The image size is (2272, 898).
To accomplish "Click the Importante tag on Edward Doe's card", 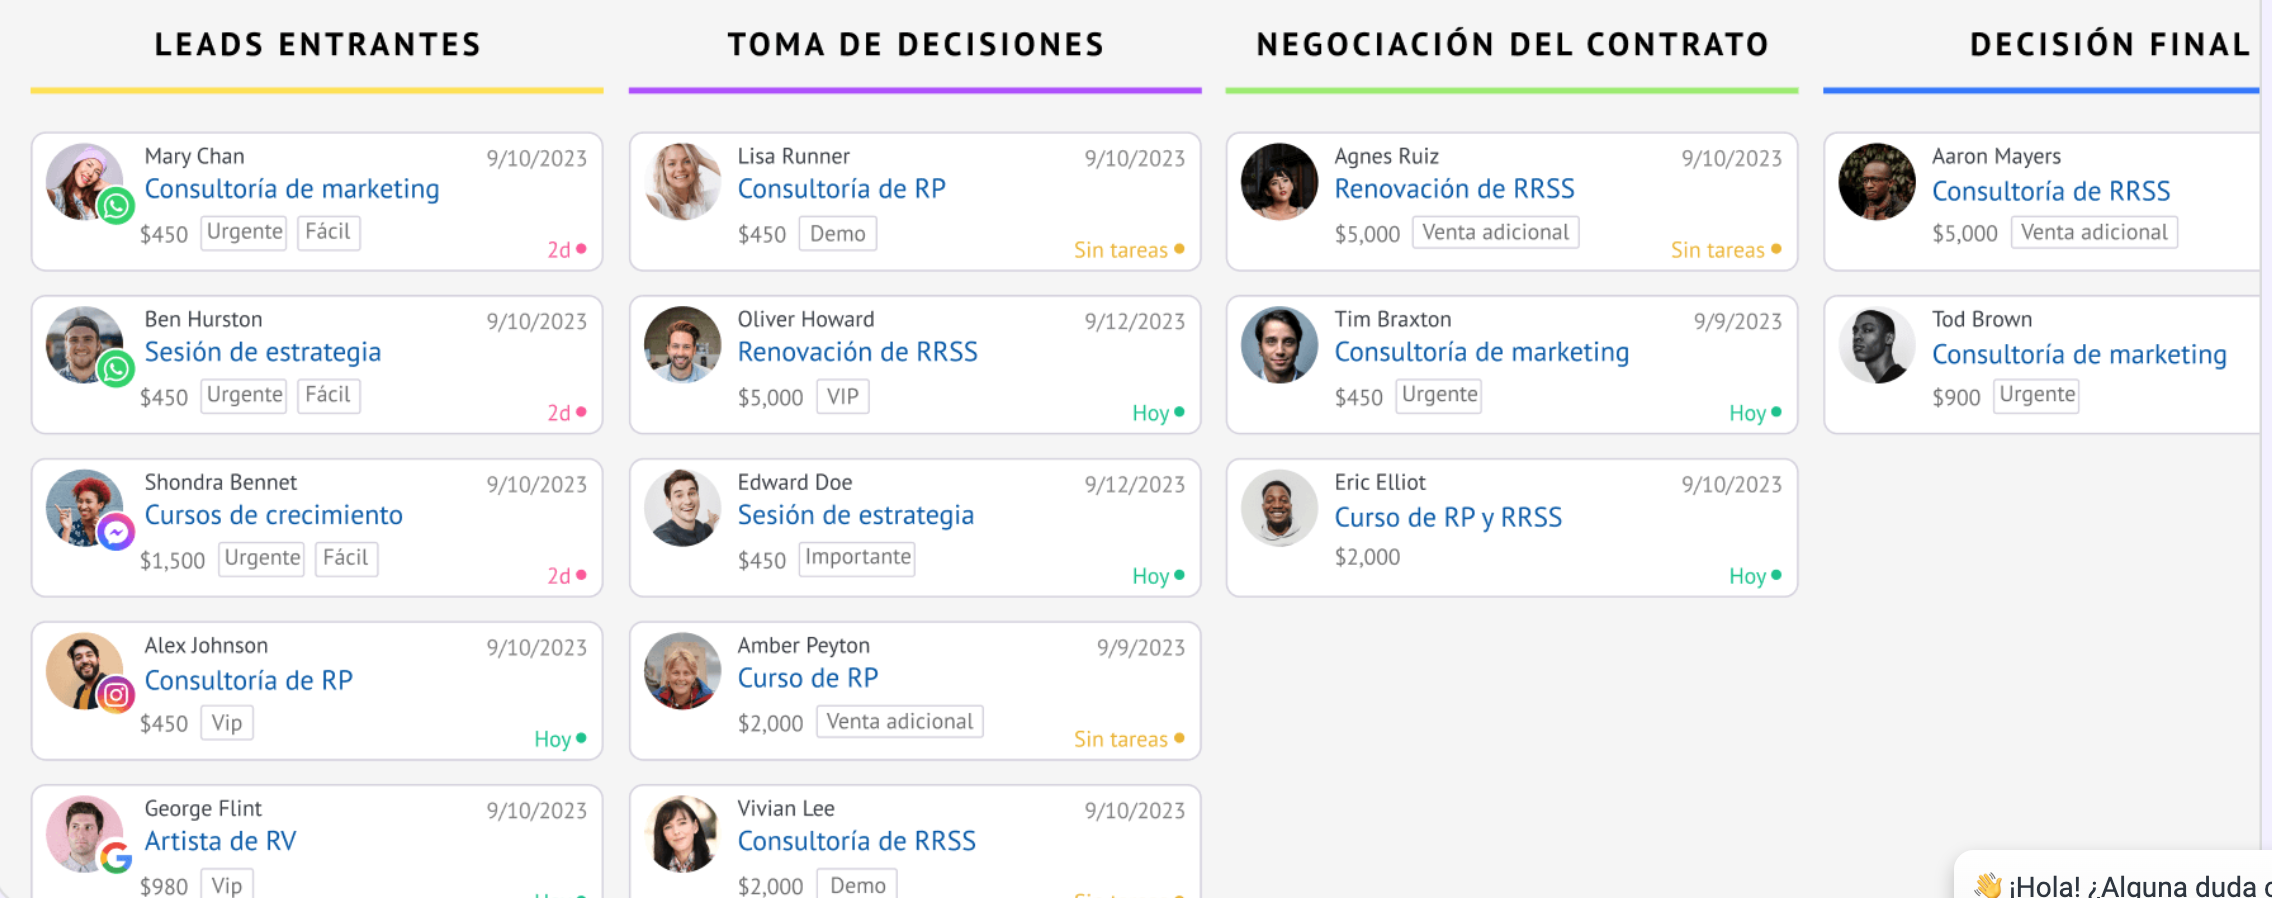I will pos(857,558).
